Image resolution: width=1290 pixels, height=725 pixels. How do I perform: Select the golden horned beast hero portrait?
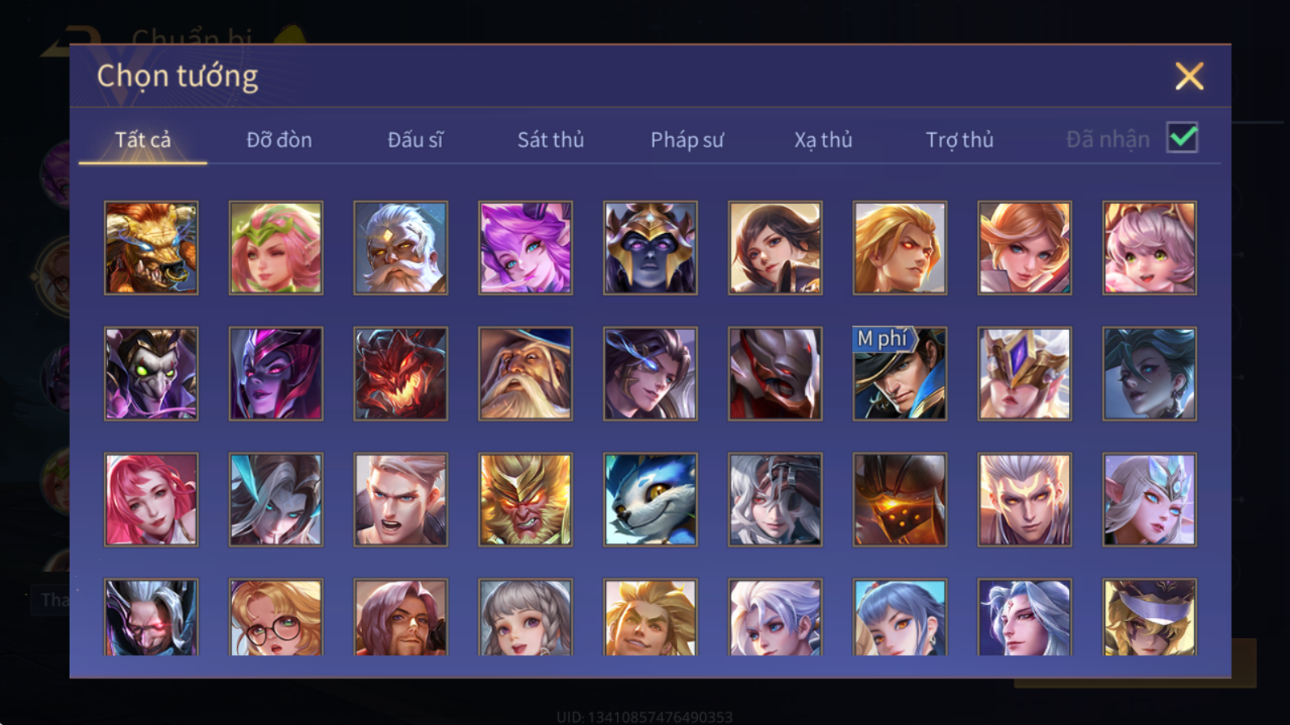tap(151, 248)
